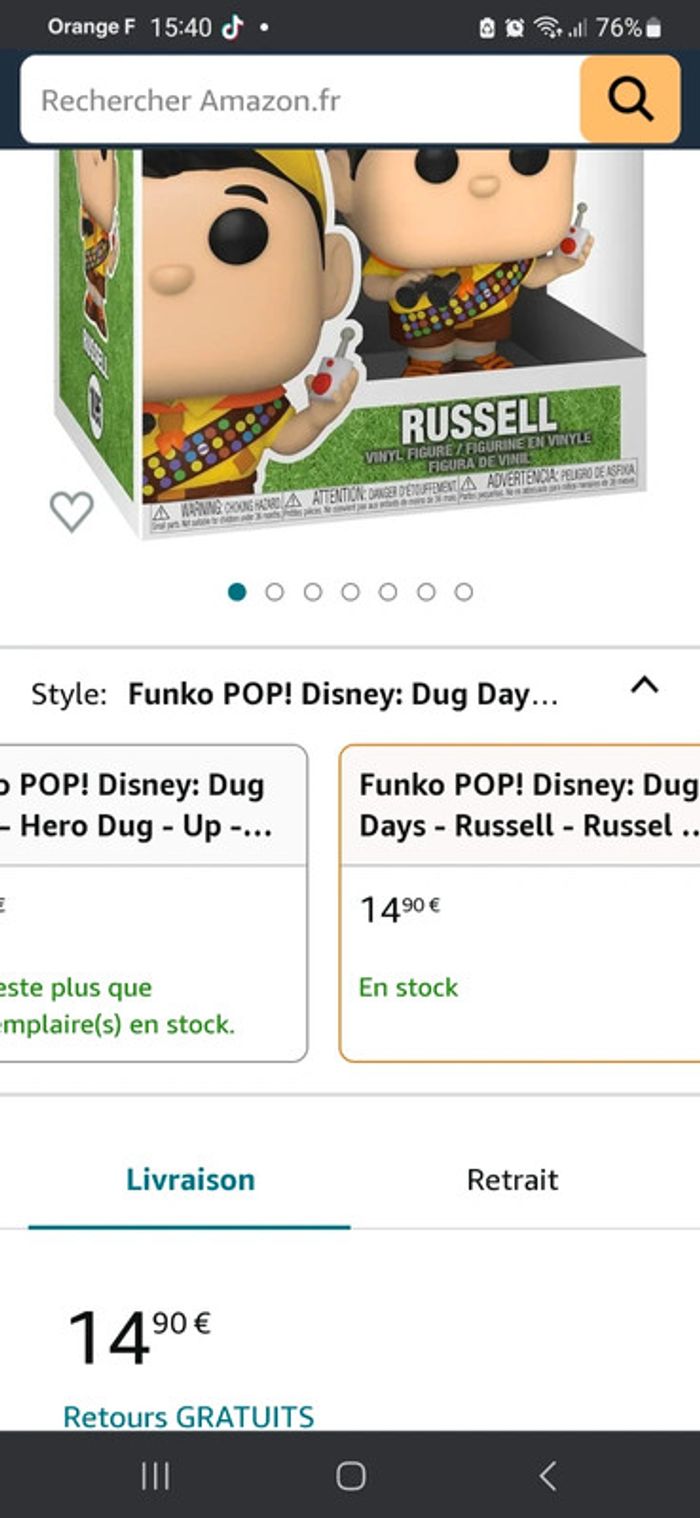This screenshot has width=700, height=1518.
Task: Tap the heart wishlist icon
Action: (71, 510)
